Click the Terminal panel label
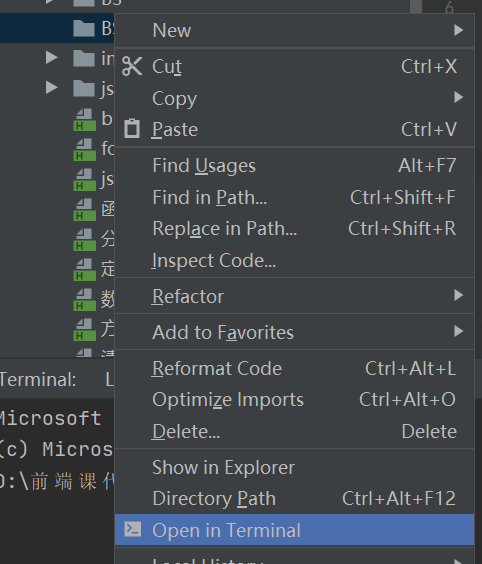This screenshot has width=482, height=564. click(x=38, y=379)
